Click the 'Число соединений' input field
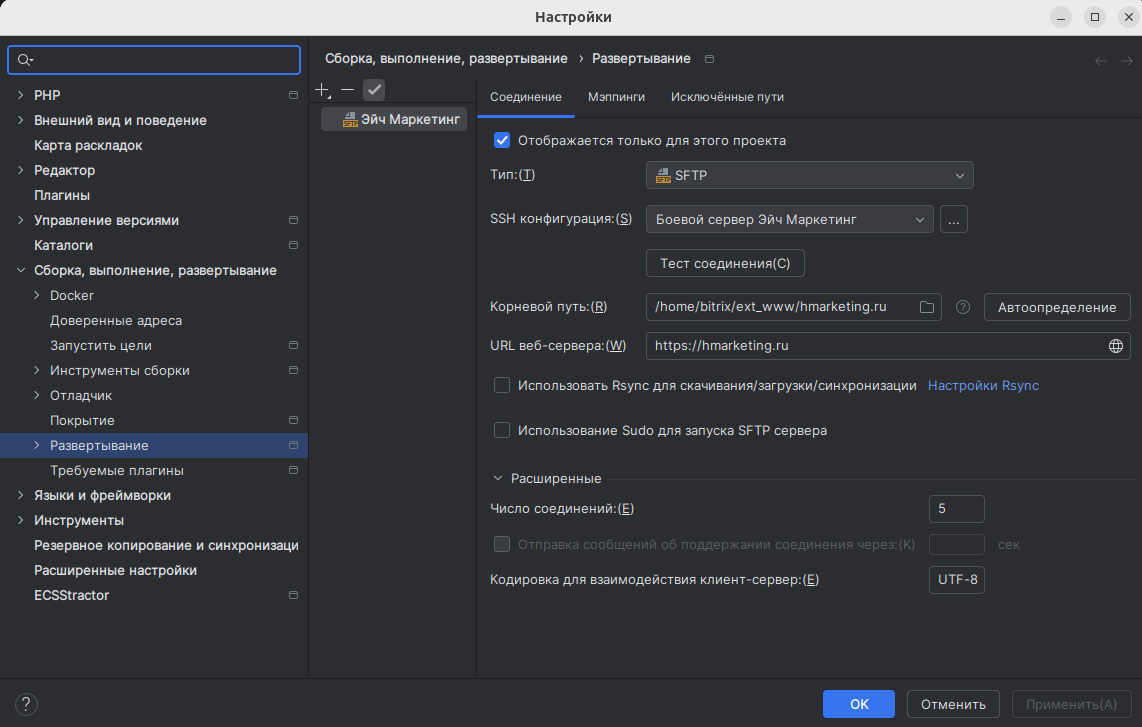Viewport: 1142px width, 727px height. click(956, 509)
